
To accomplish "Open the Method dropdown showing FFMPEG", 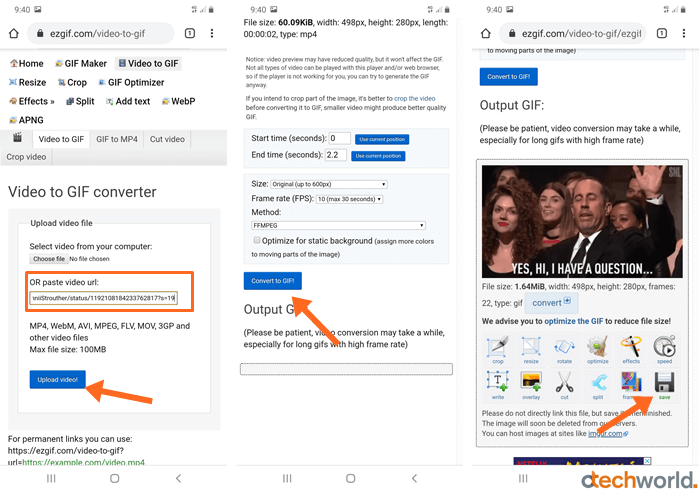I will [x=338, y=225].
